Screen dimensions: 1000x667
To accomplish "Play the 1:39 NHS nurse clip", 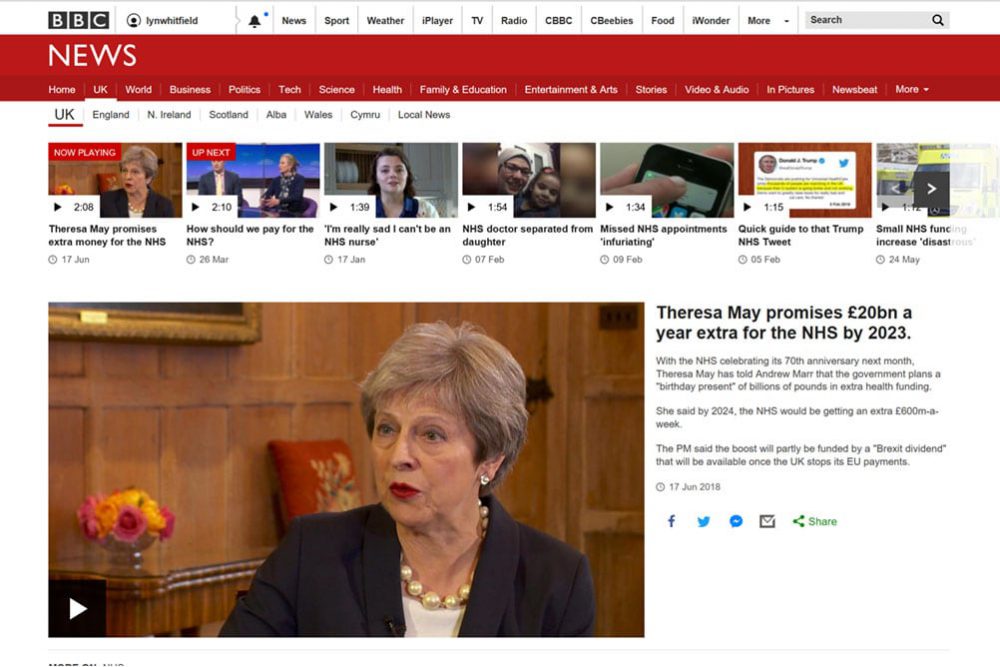I will (x=391, y=180).
